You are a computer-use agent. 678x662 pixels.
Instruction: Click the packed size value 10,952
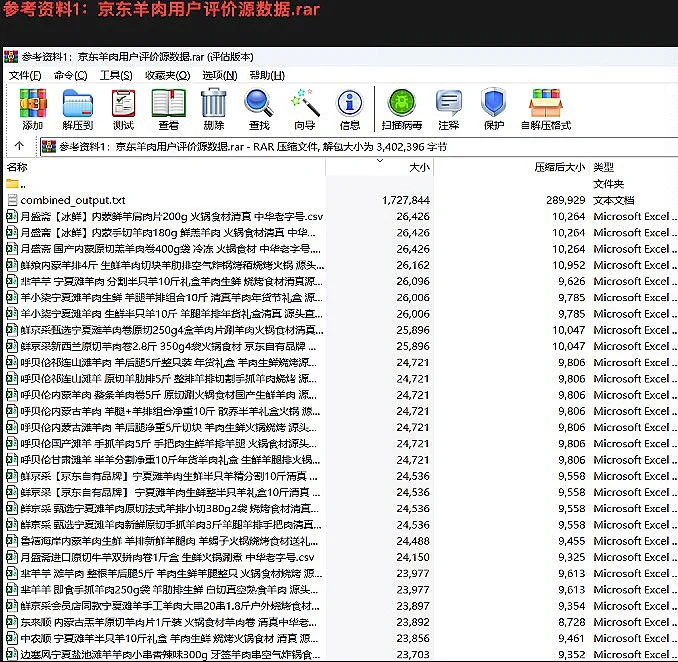point(569,265)
